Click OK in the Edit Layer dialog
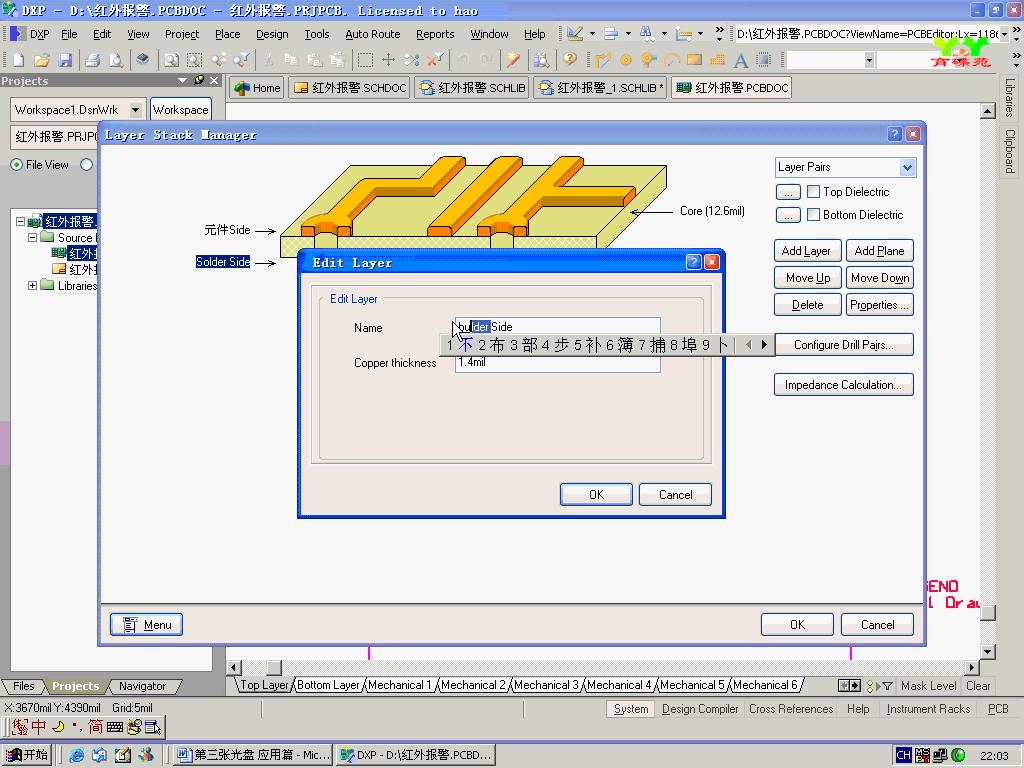 596,494
